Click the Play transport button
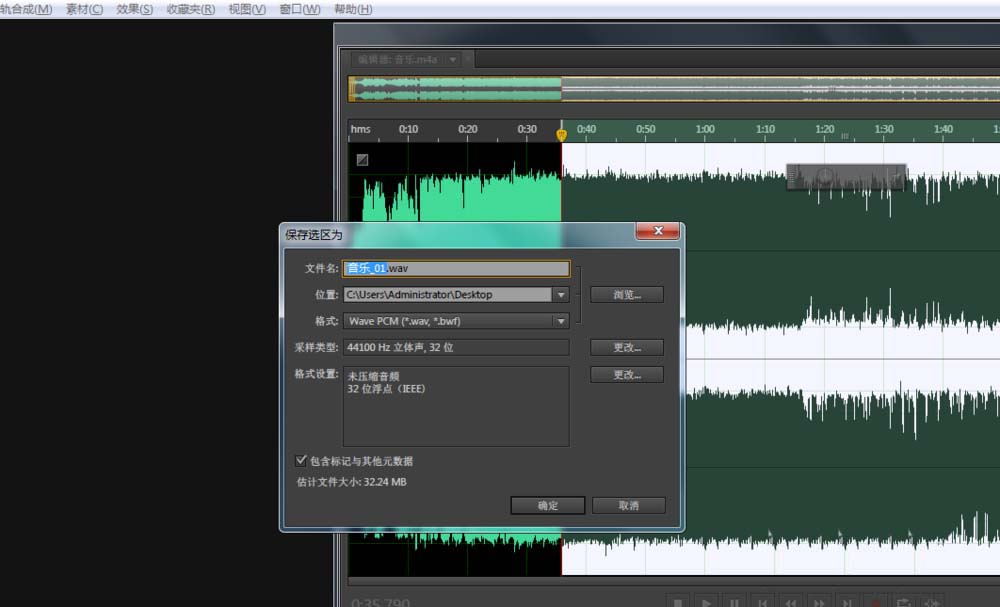Viewport: 1000px width, 607px height. coord(706,602)
